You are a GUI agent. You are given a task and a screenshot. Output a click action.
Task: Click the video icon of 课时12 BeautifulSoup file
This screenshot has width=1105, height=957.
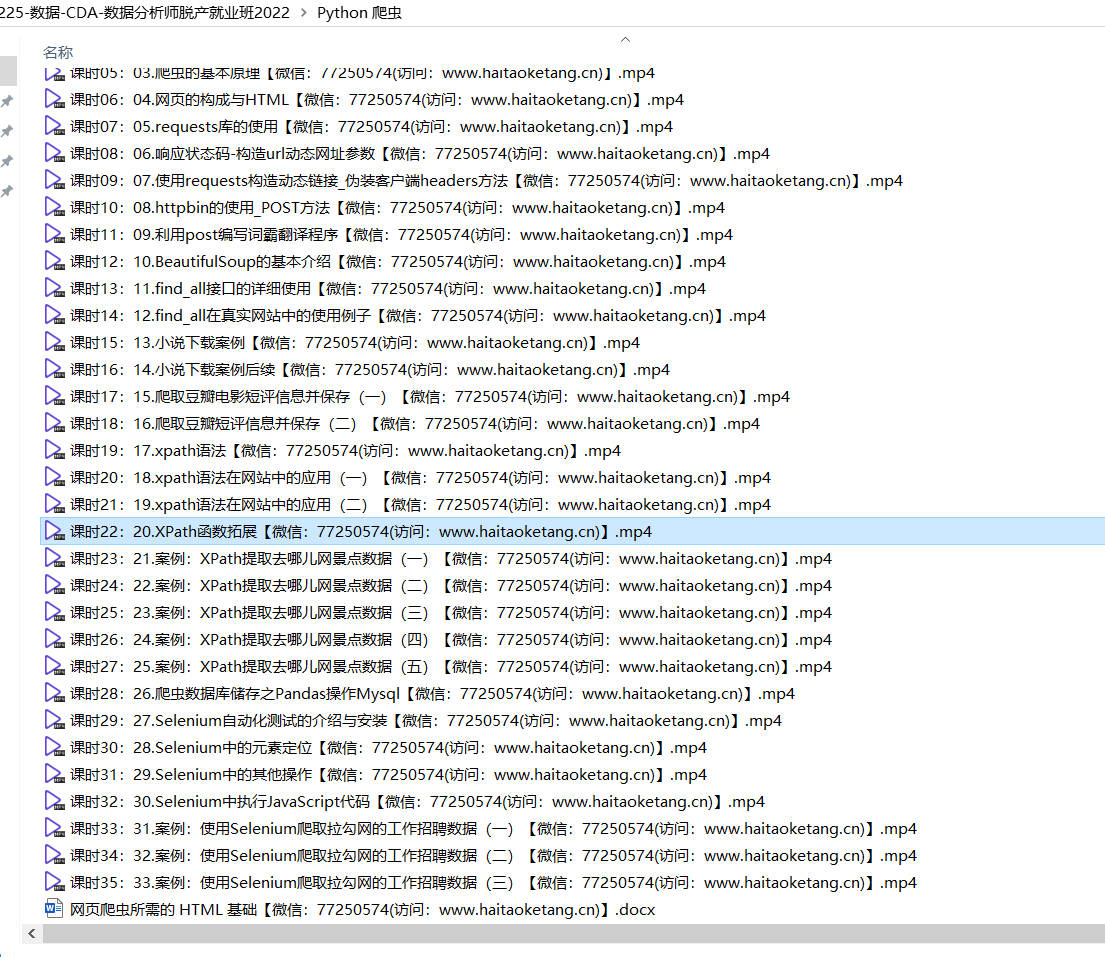pyautogui.click(x=54, y=261)
